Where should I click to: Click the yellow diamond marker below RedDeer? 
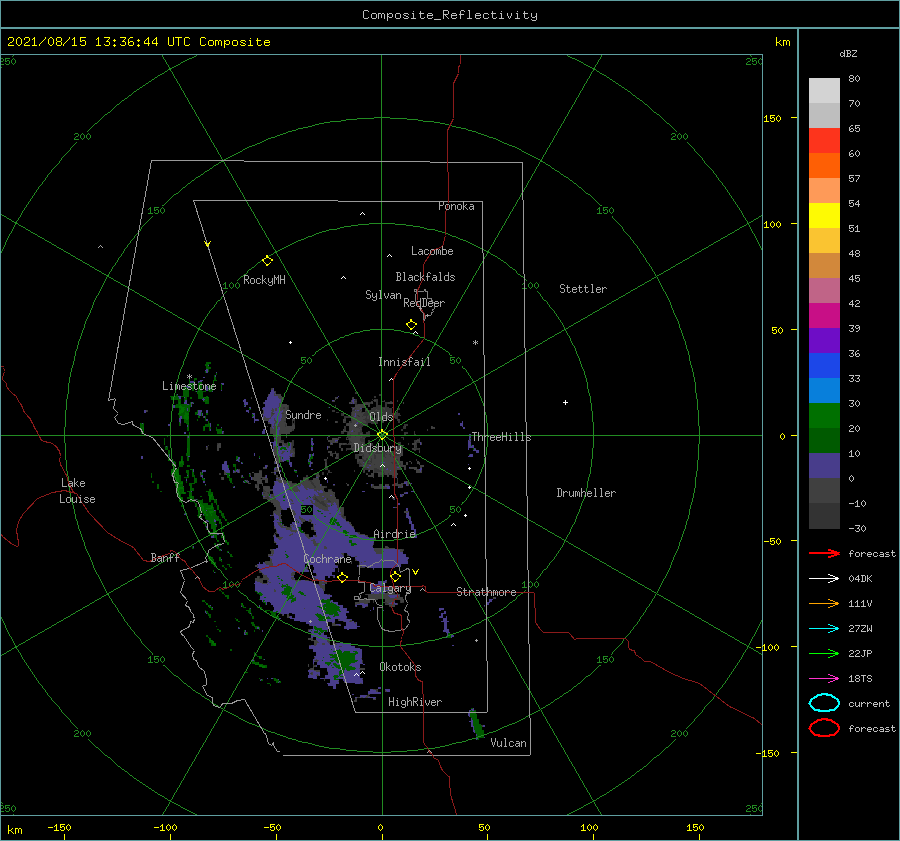click(412, 325)
